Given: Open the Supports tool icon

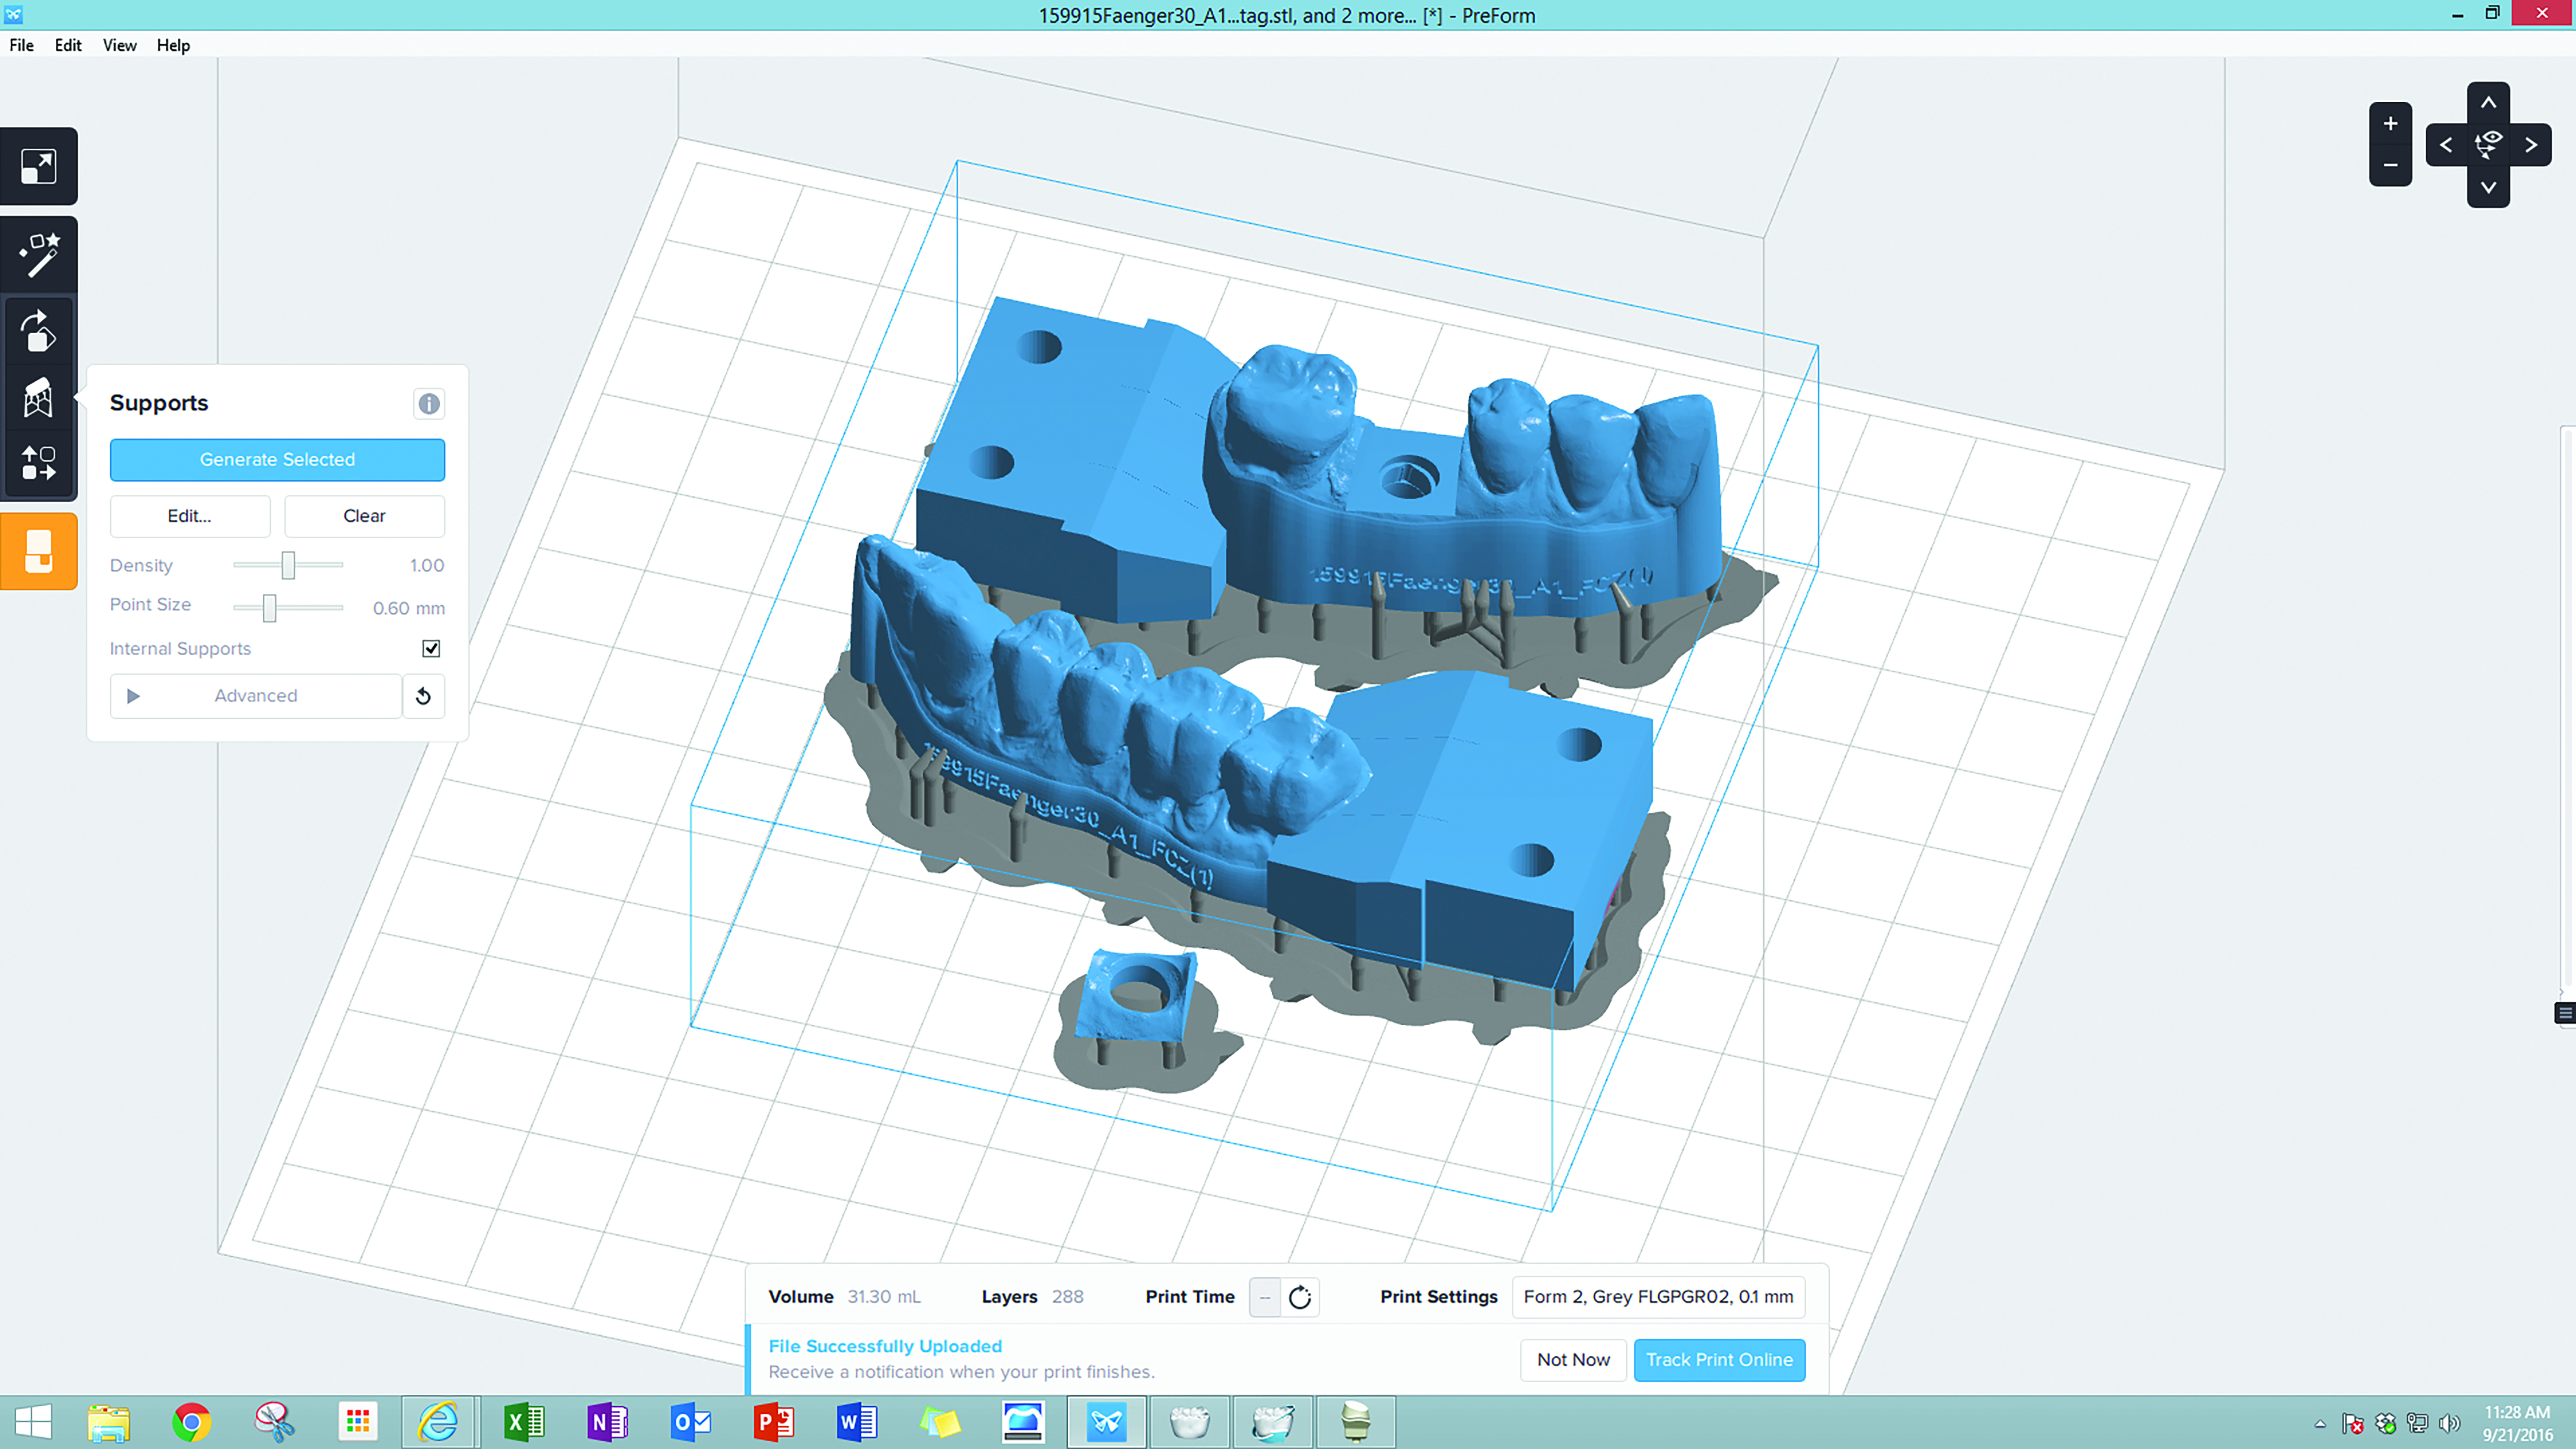Looking at the screenshot, I should [38, 398].
